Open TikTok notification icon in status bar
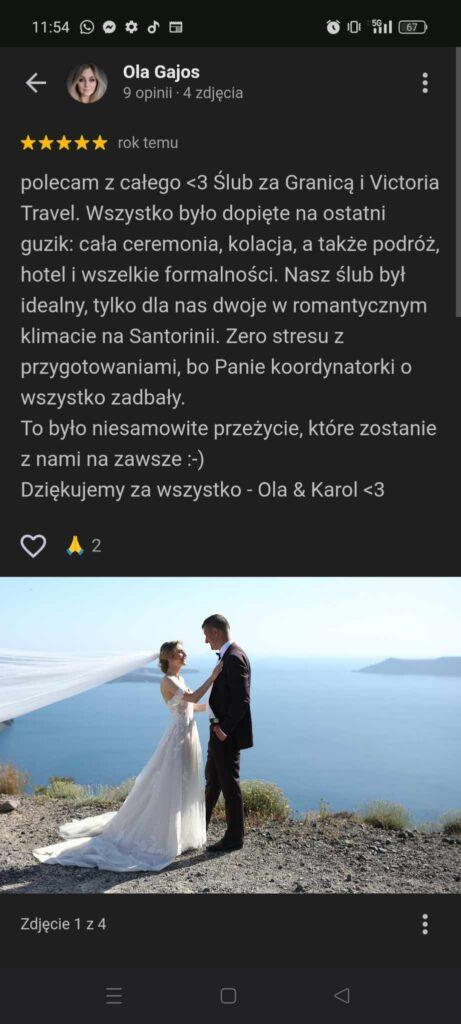Image resolution: width=461 pixels, height=1024 pixels. pos(153,27)
